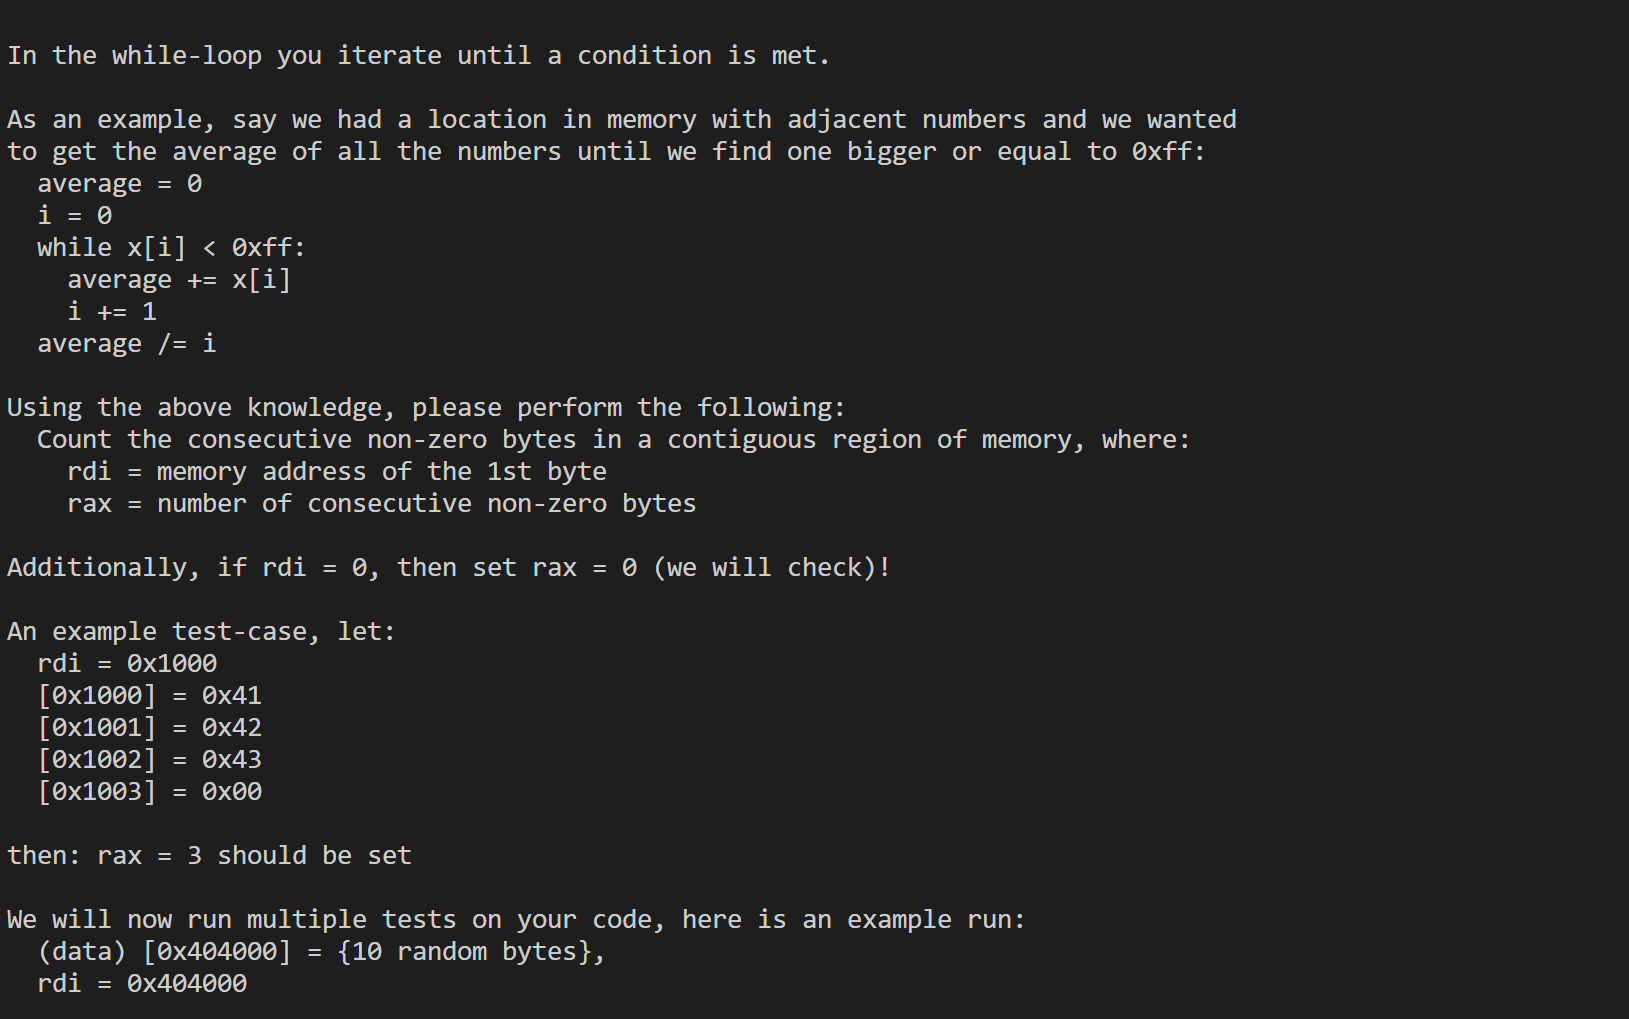The image size is (1629, 1019).
Task: Click the "[0x1000] = 0x41" line
Action: (149, 696)
